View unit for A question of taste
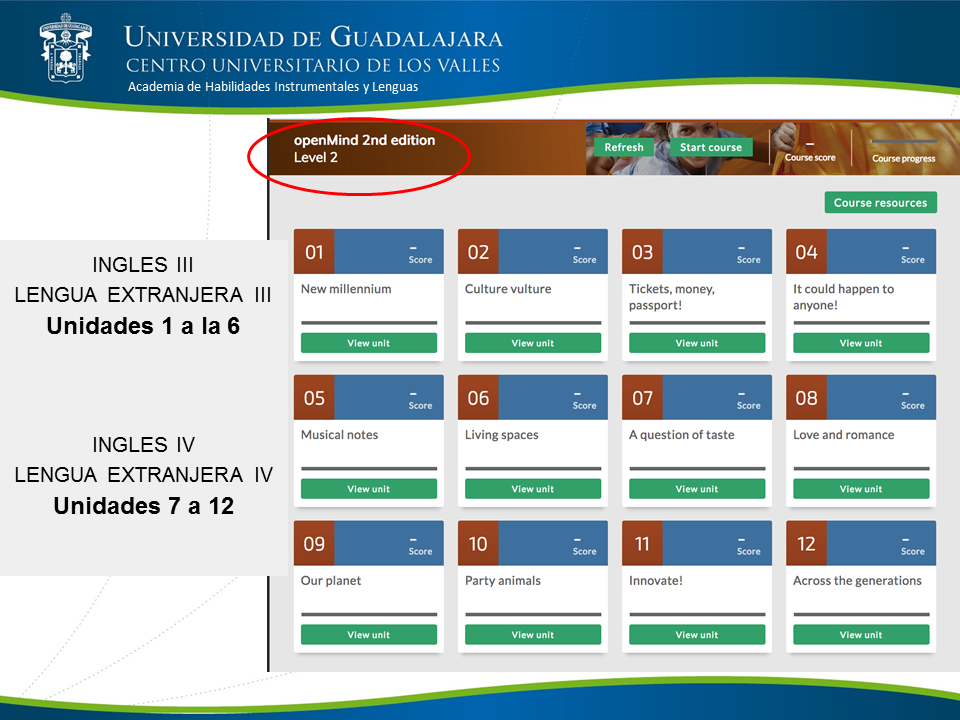960x720 pixels. [x=697, y=489]
